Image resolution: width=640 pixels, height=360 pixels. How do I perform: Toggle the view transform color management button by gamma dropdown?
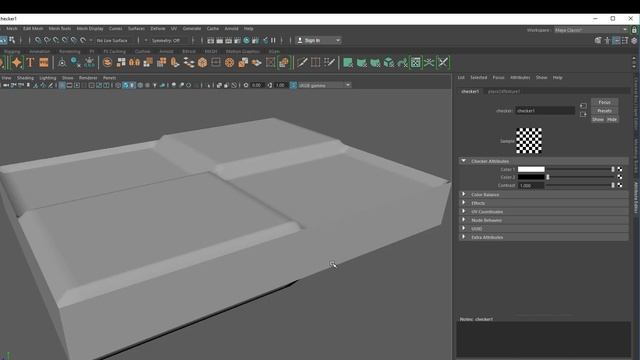pos(293,85)
